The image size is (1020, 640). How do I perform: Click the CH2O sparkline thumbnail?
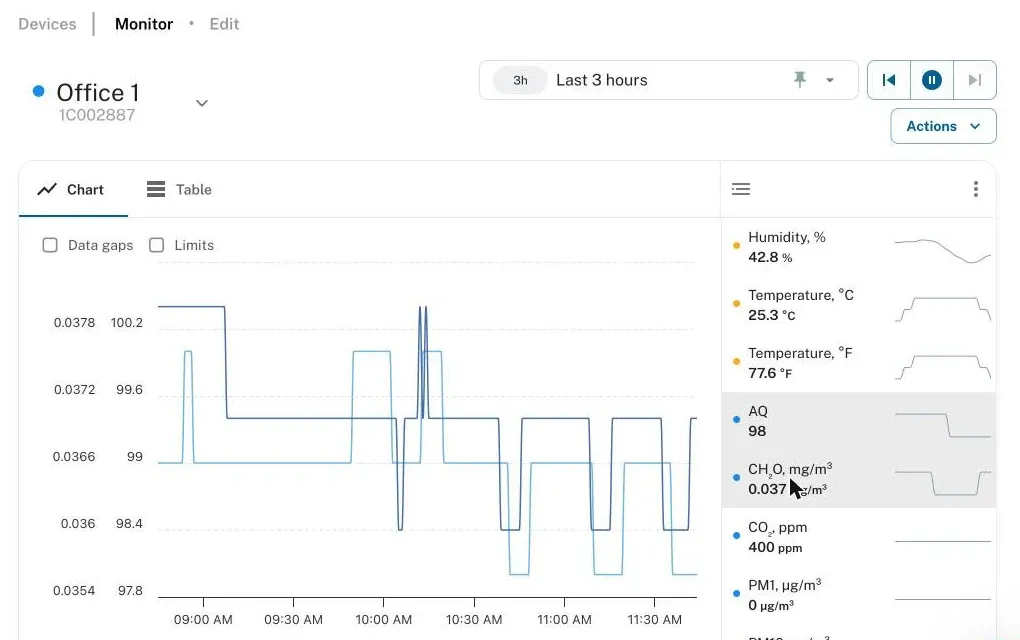pos(943,483)
